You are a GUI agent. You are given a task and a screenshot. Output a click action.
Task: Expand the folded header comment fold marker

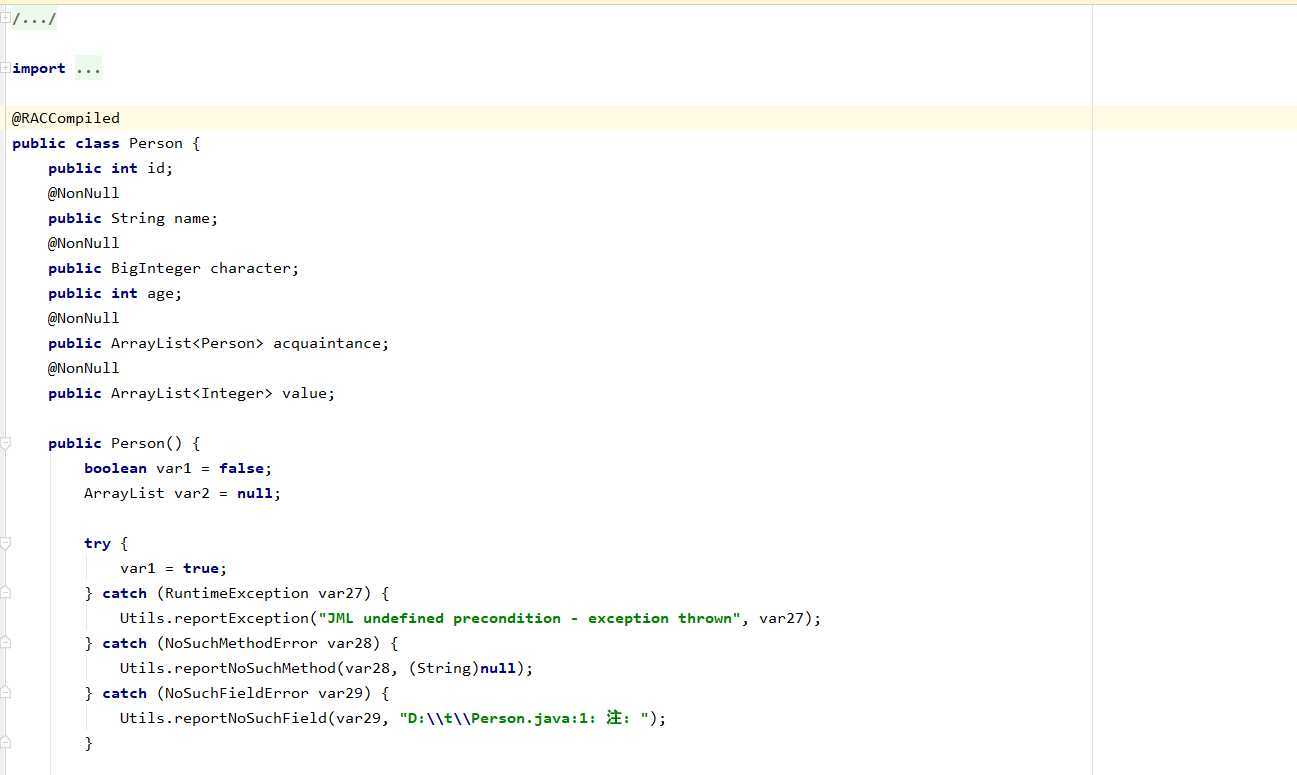[x=5, y=18]
